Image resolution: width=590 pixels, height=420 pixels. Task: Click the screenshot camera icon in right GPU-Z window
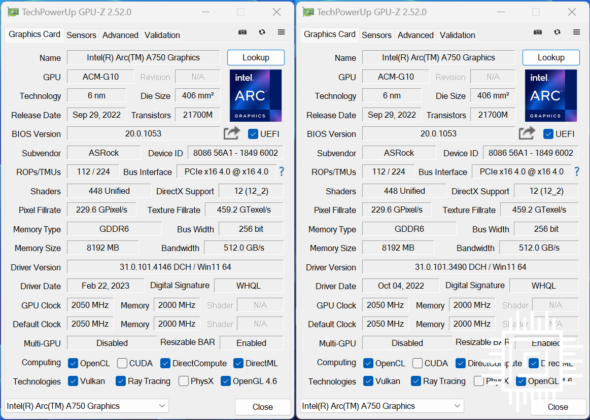tap(538, 32)
